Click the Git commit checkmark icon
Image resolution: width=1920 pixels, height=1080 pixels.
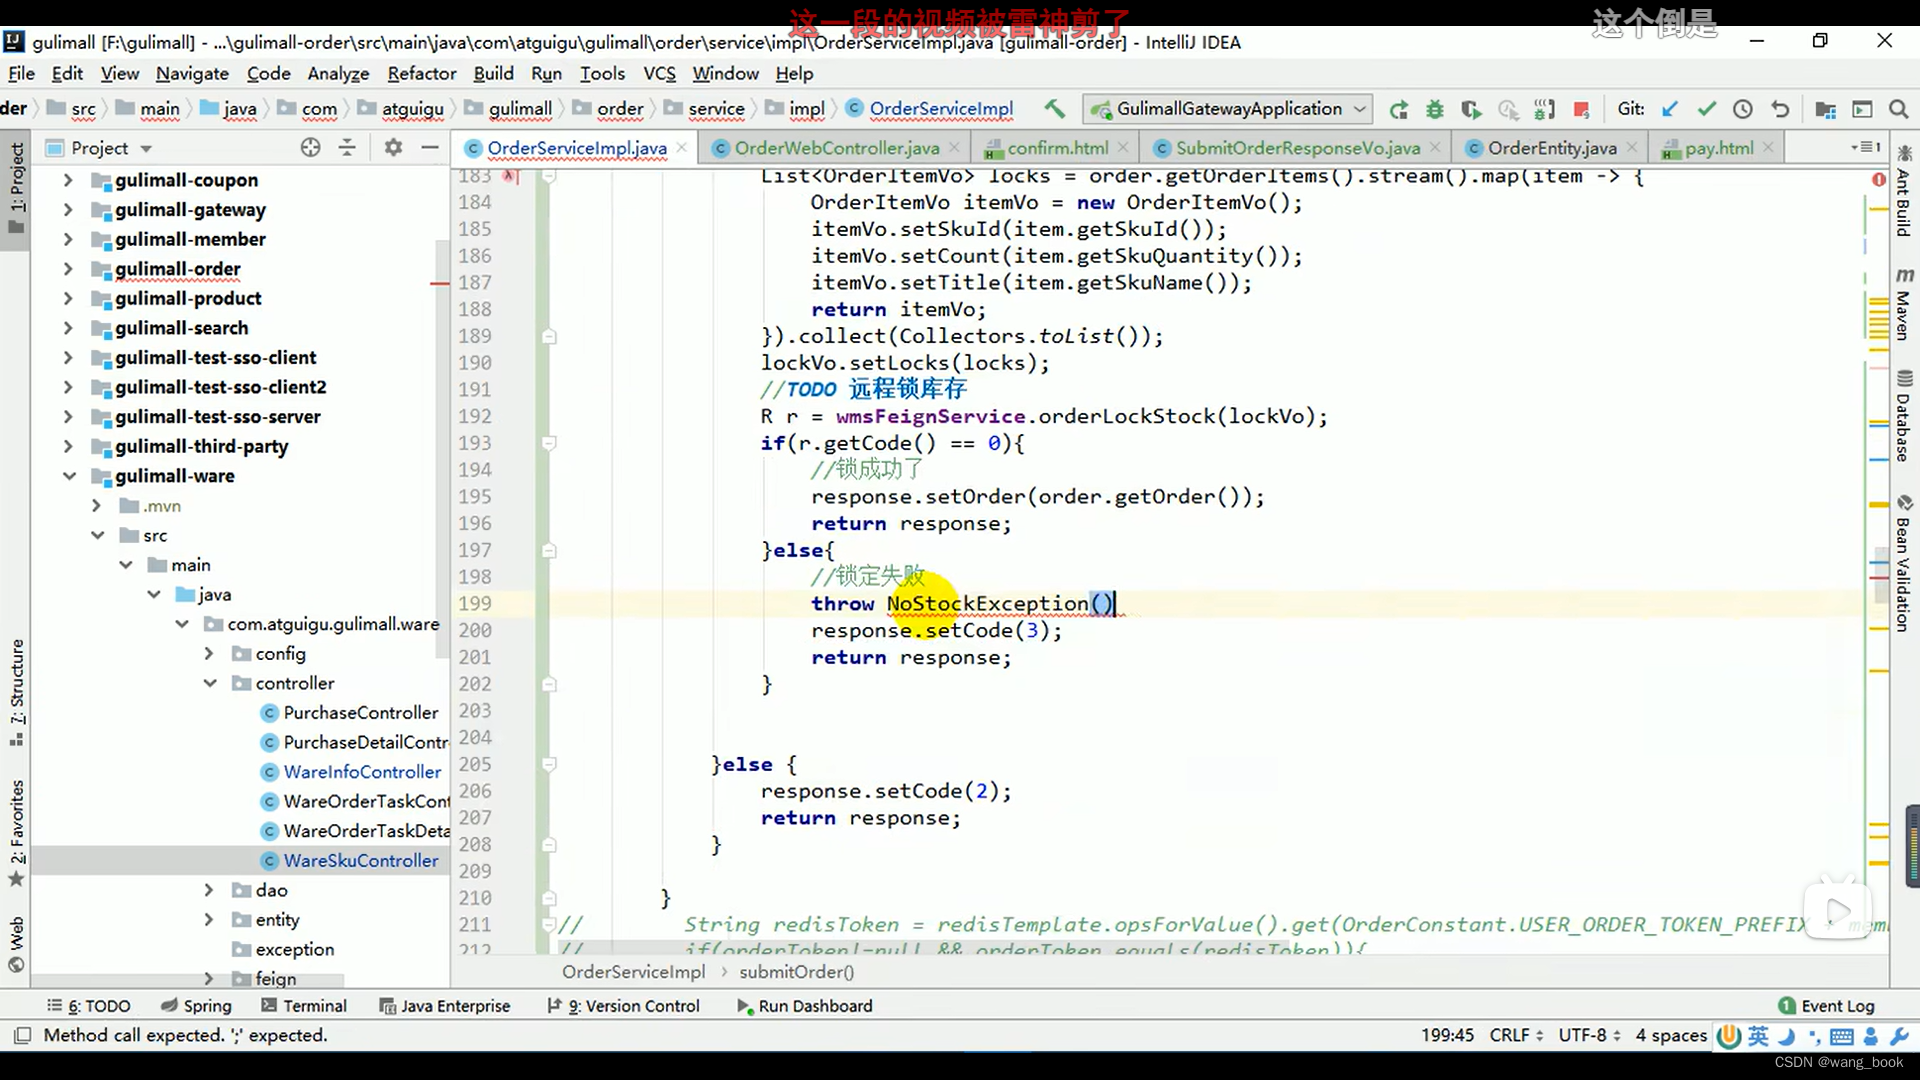1706,109
